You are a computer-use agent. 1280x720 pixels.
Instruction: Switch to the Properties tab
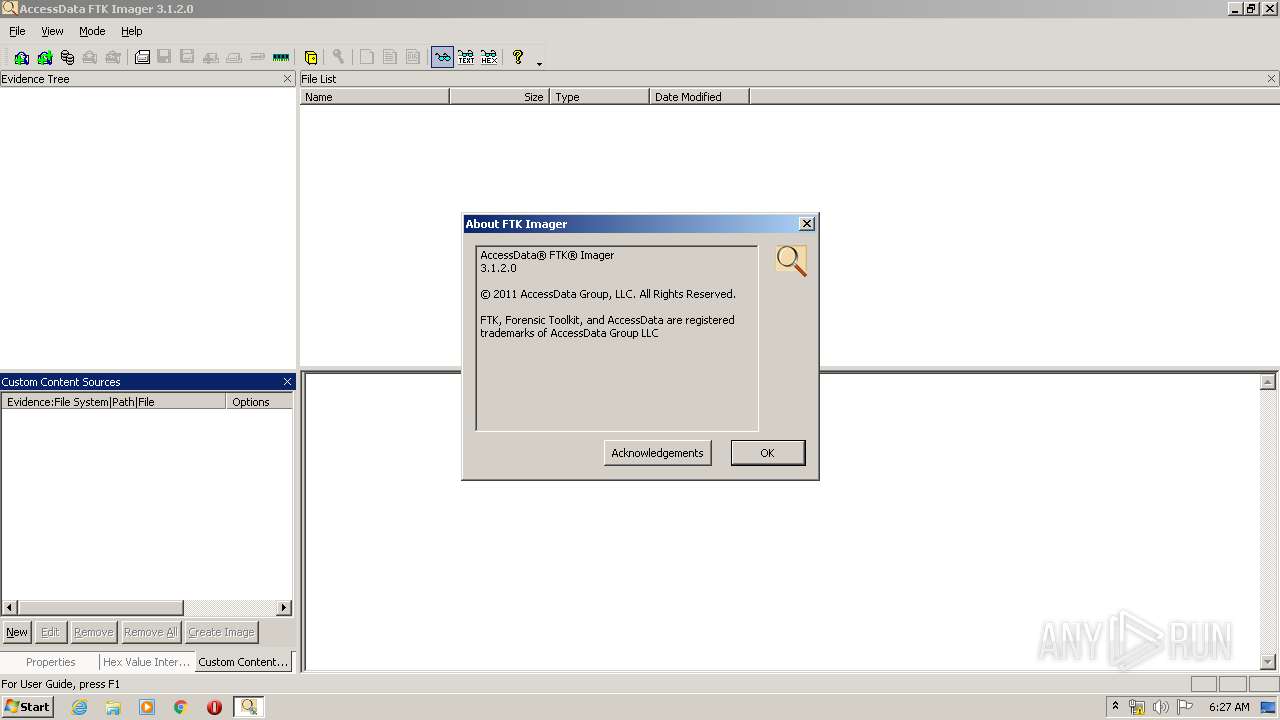51,662
